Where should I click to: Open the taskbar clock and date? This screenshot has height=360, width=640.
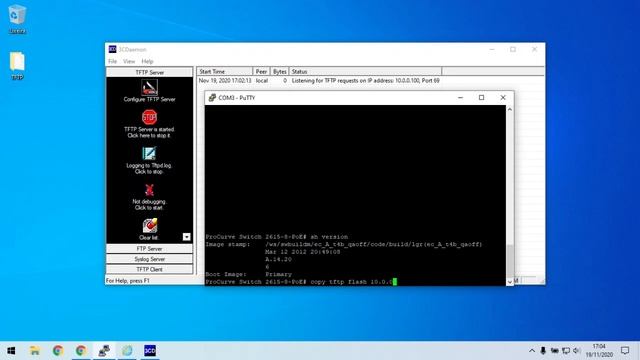coord(599,351)
